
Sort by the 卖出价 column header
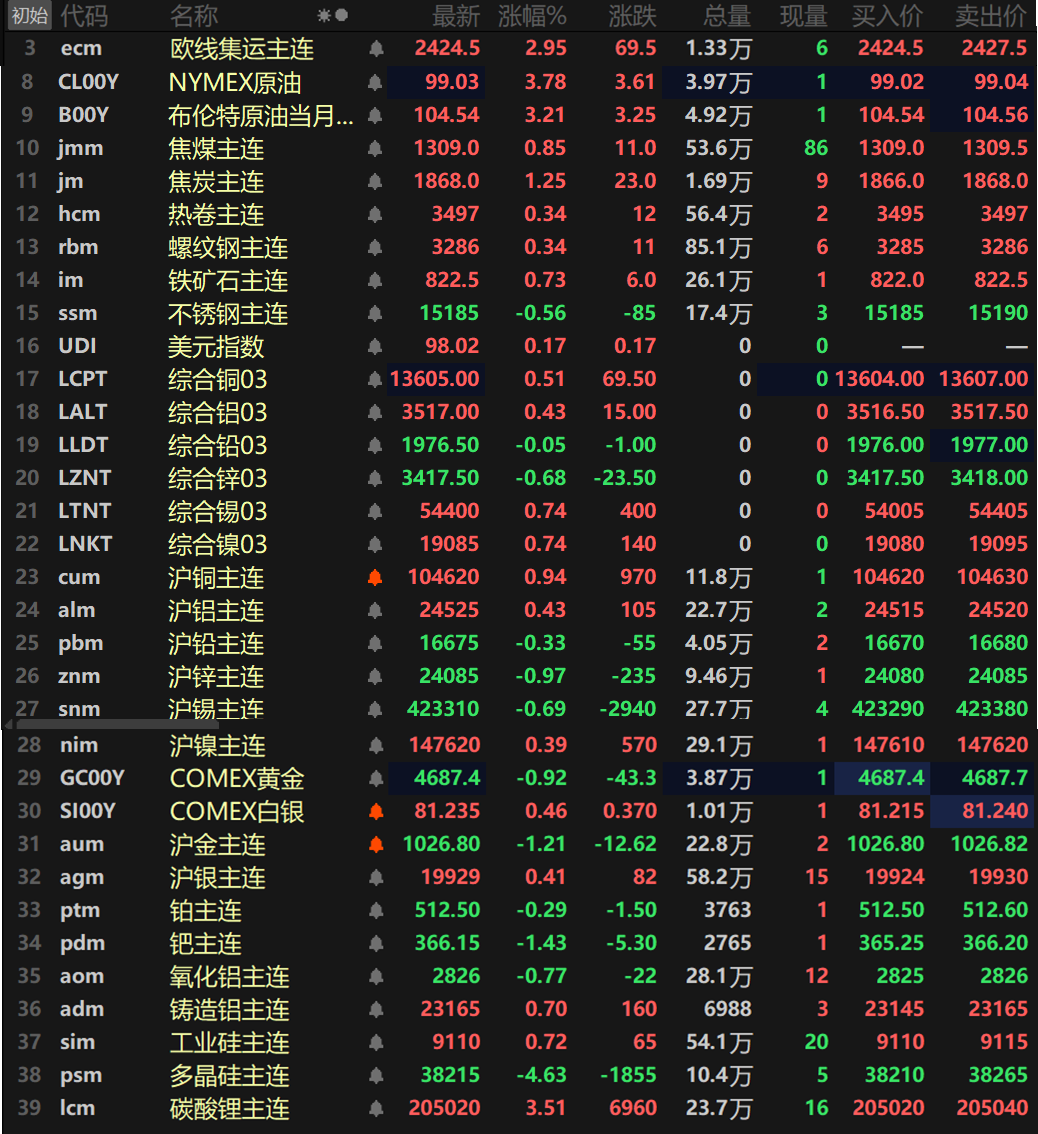point(991,15)
